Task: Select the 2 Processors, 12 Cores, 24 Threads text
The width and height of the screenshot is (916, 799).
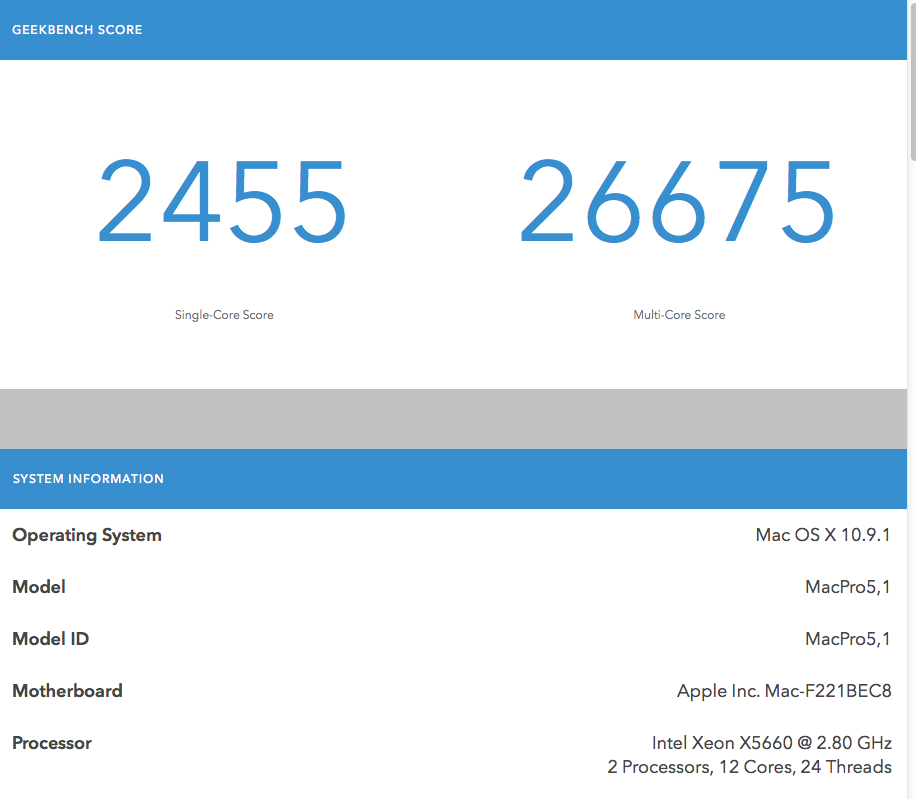Action: (750, 767)
